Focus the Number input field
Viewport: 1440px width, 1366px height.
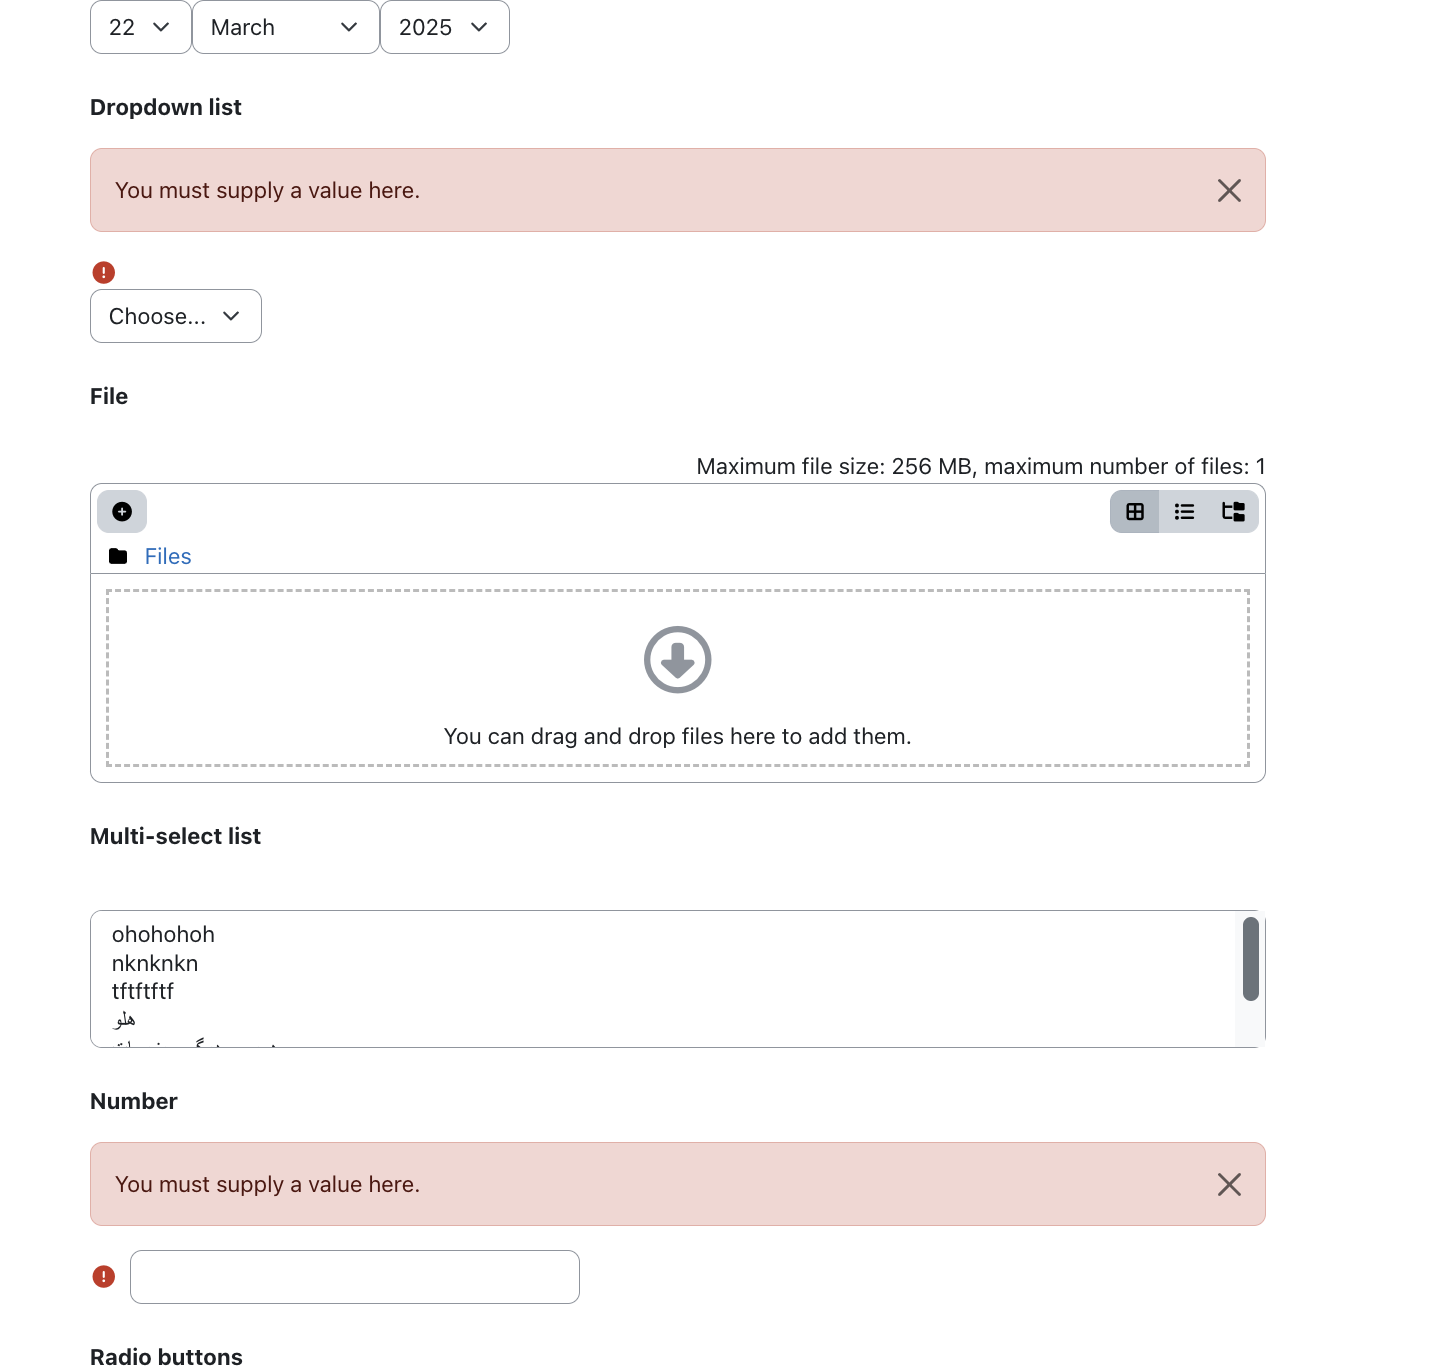(x=354, y=1277)
